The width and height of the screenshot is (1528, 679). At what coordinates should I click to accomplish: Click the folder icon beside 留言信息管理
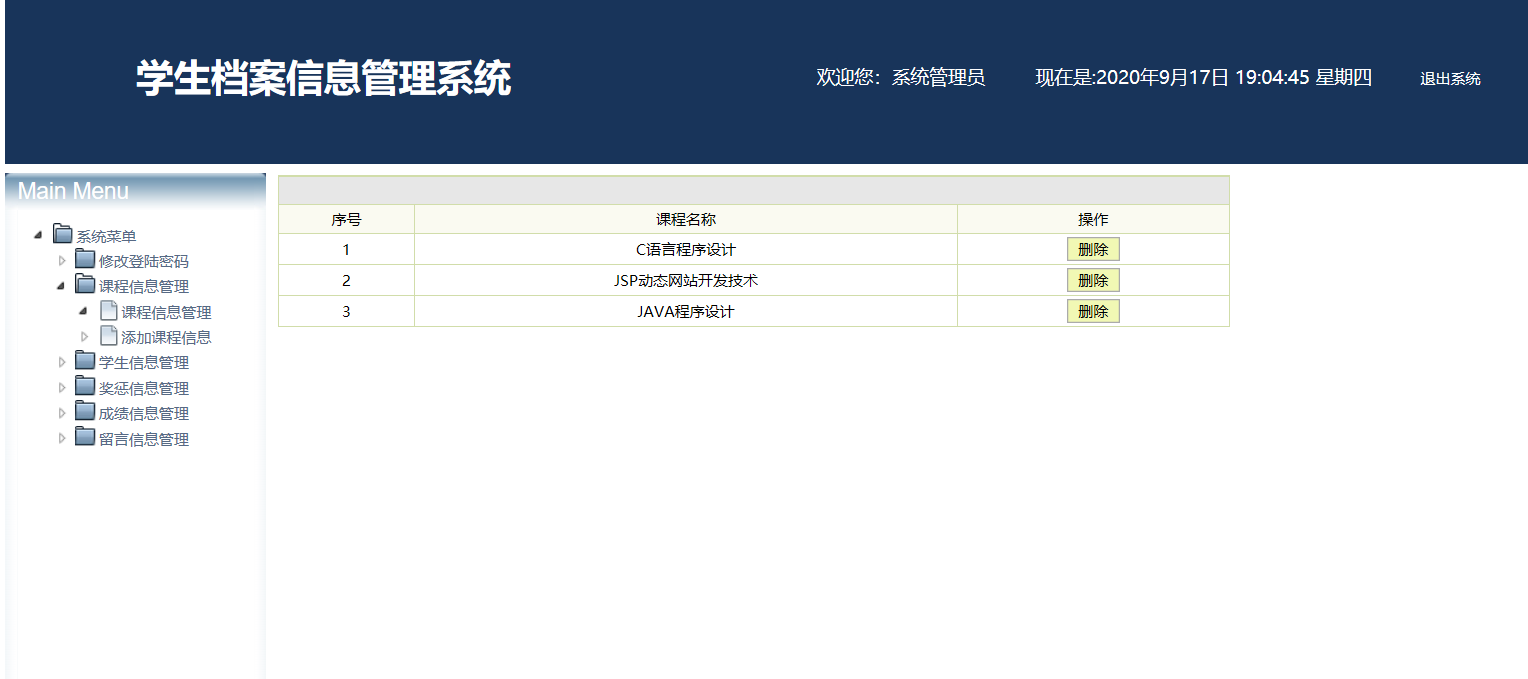point(85,437)
